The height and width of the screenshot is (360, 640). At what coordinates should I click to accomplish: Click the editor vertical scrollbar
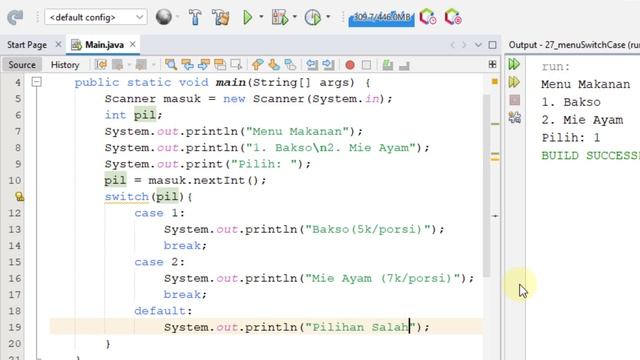click(486, 186)
